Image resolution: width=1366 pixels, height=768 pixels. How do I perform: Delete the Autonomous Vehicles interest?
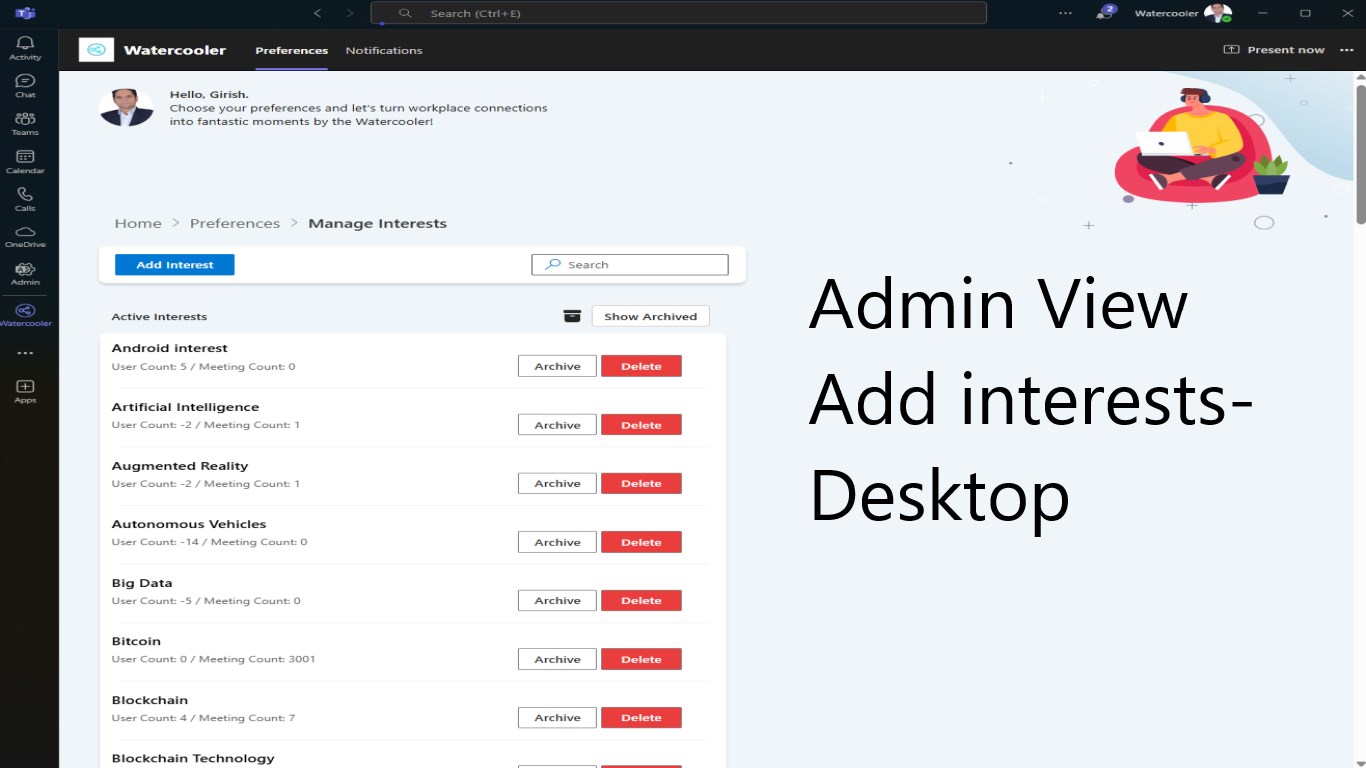coord(641,542)
